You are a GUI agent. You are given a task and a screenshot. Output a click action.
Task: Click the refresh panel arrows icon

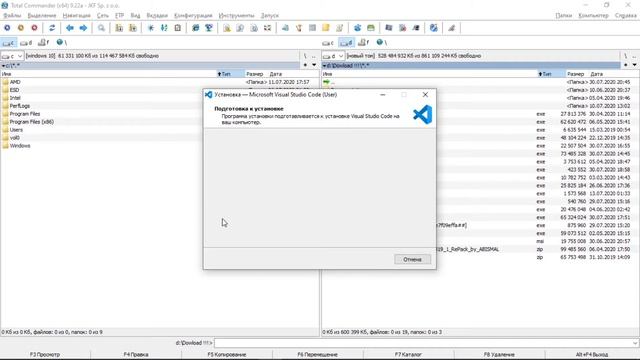coord(52,28)
